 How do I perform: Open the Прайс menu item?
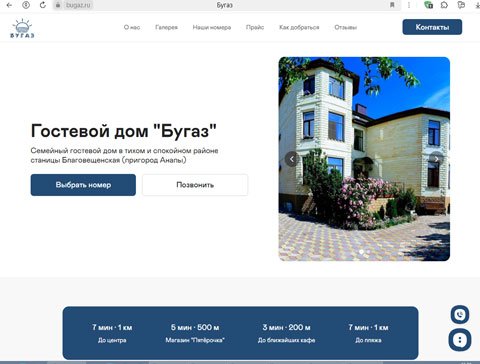[255, 27]
